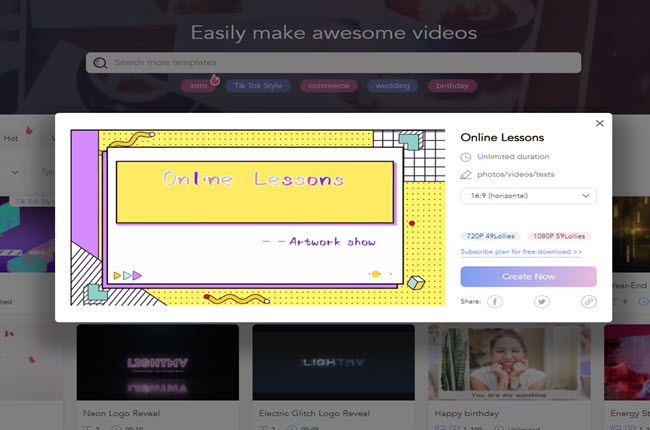The height and width of the screenshot is (430, 650).
Task: Choose the Tik Tok Style tag
Action: [x=258, y=86]
